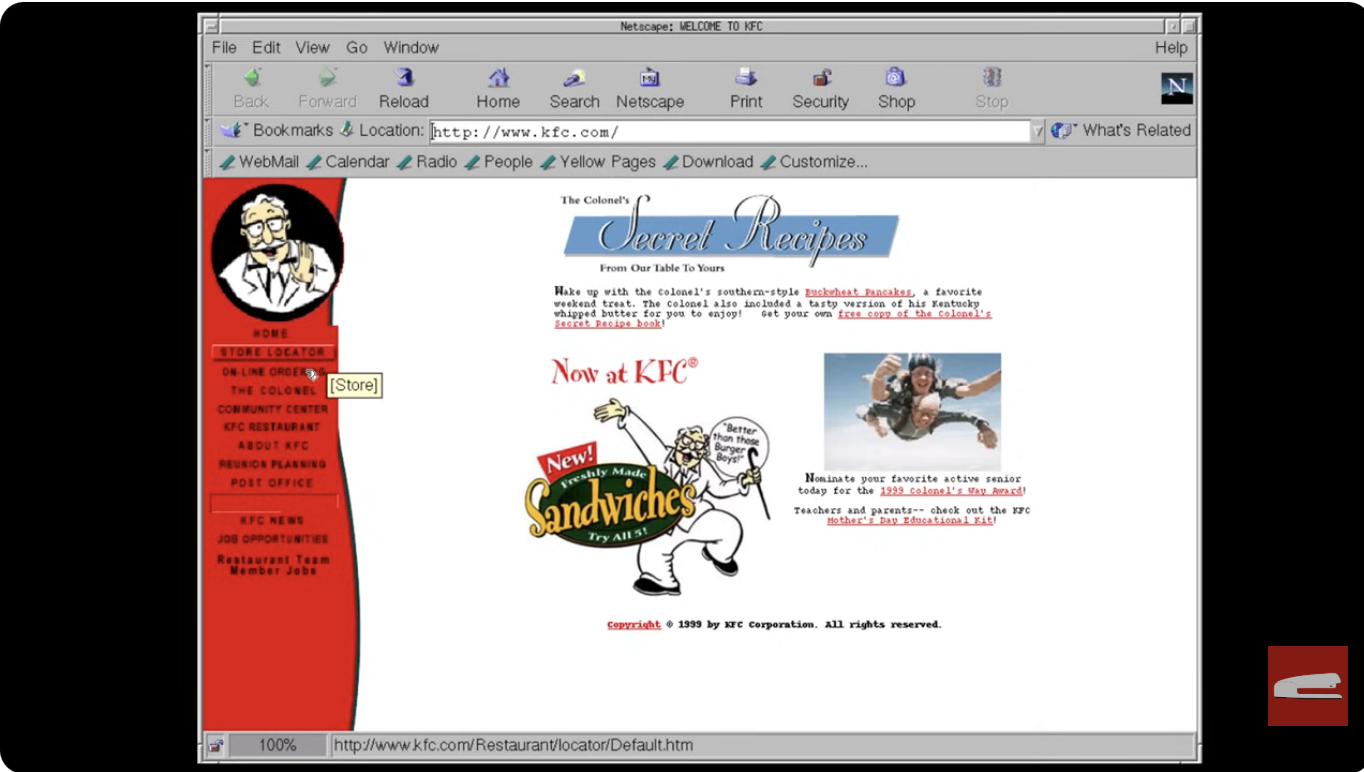Open the File menu
Image resolution: width=1364 pixels, height=772 pixels.
(223, 47)
